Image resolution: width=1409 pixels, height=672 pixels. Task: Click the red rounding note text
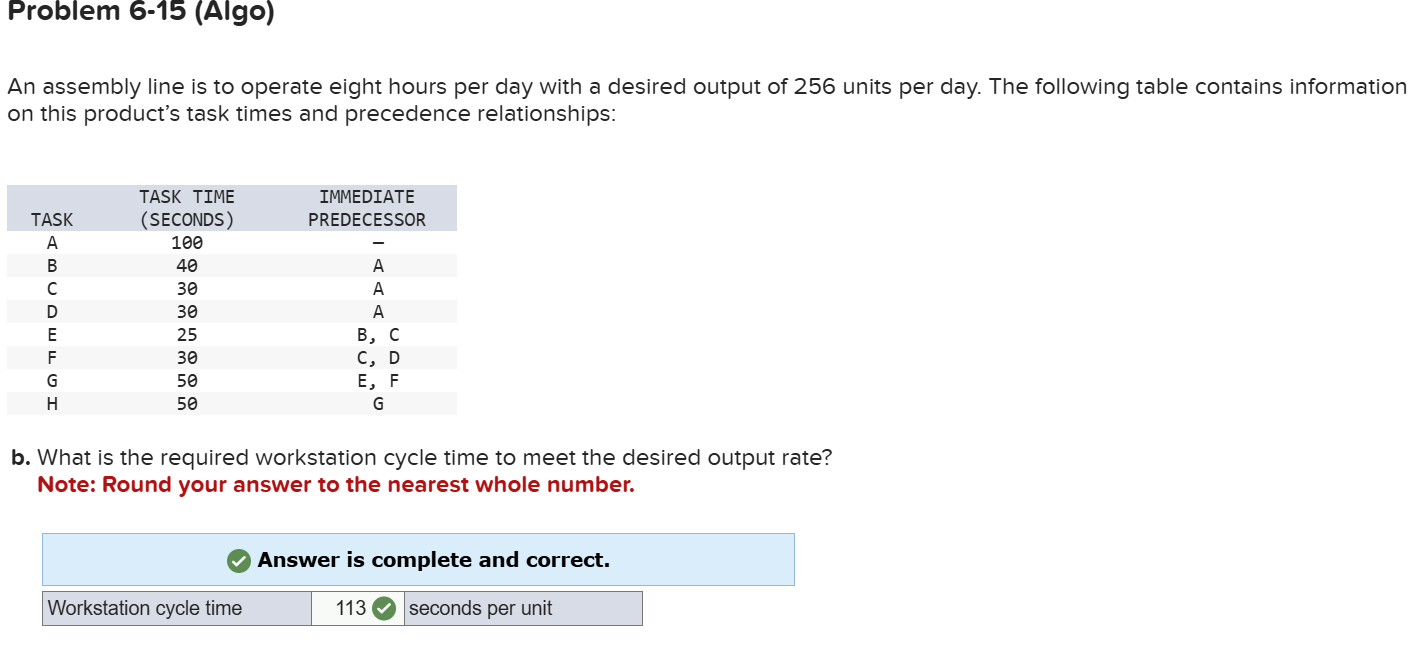(335, 484)
